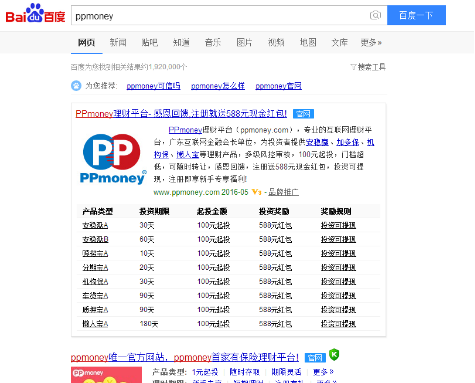The image size is (475, 383).
Task: Click the 180天 duration cell
Action: (x=149, y=324)
